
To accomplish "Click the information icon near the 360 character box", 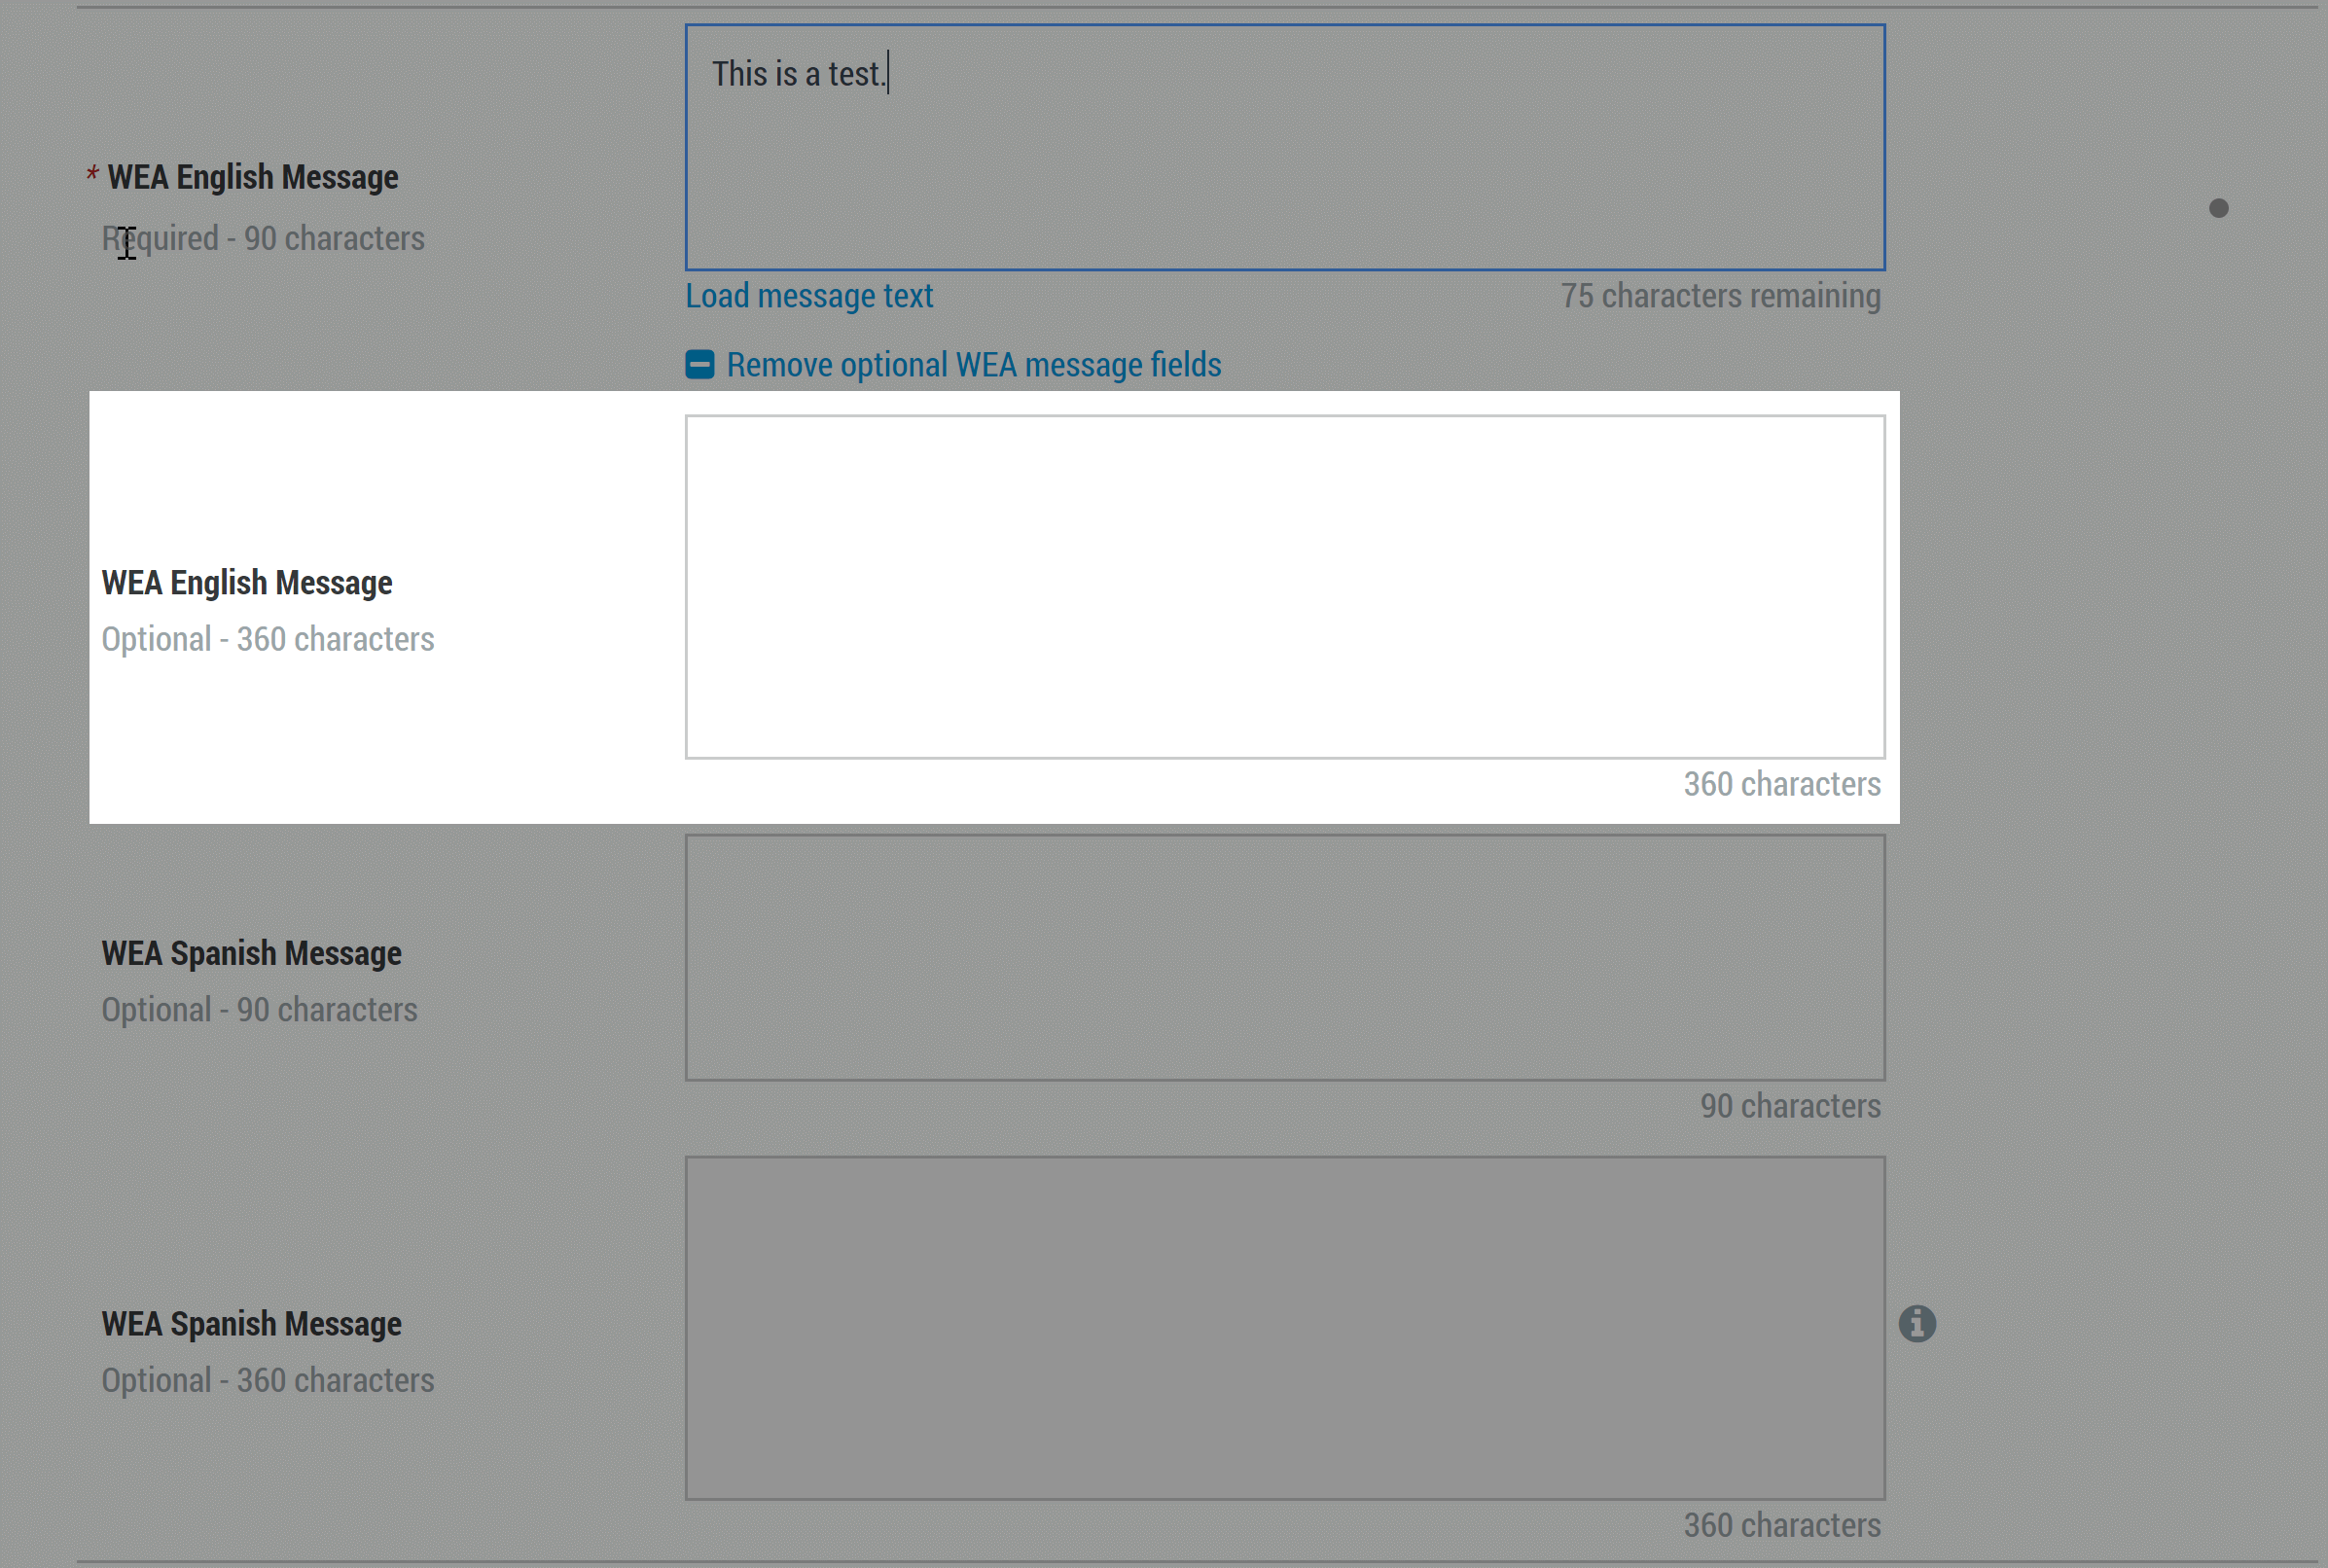I will [1917, 1322].
